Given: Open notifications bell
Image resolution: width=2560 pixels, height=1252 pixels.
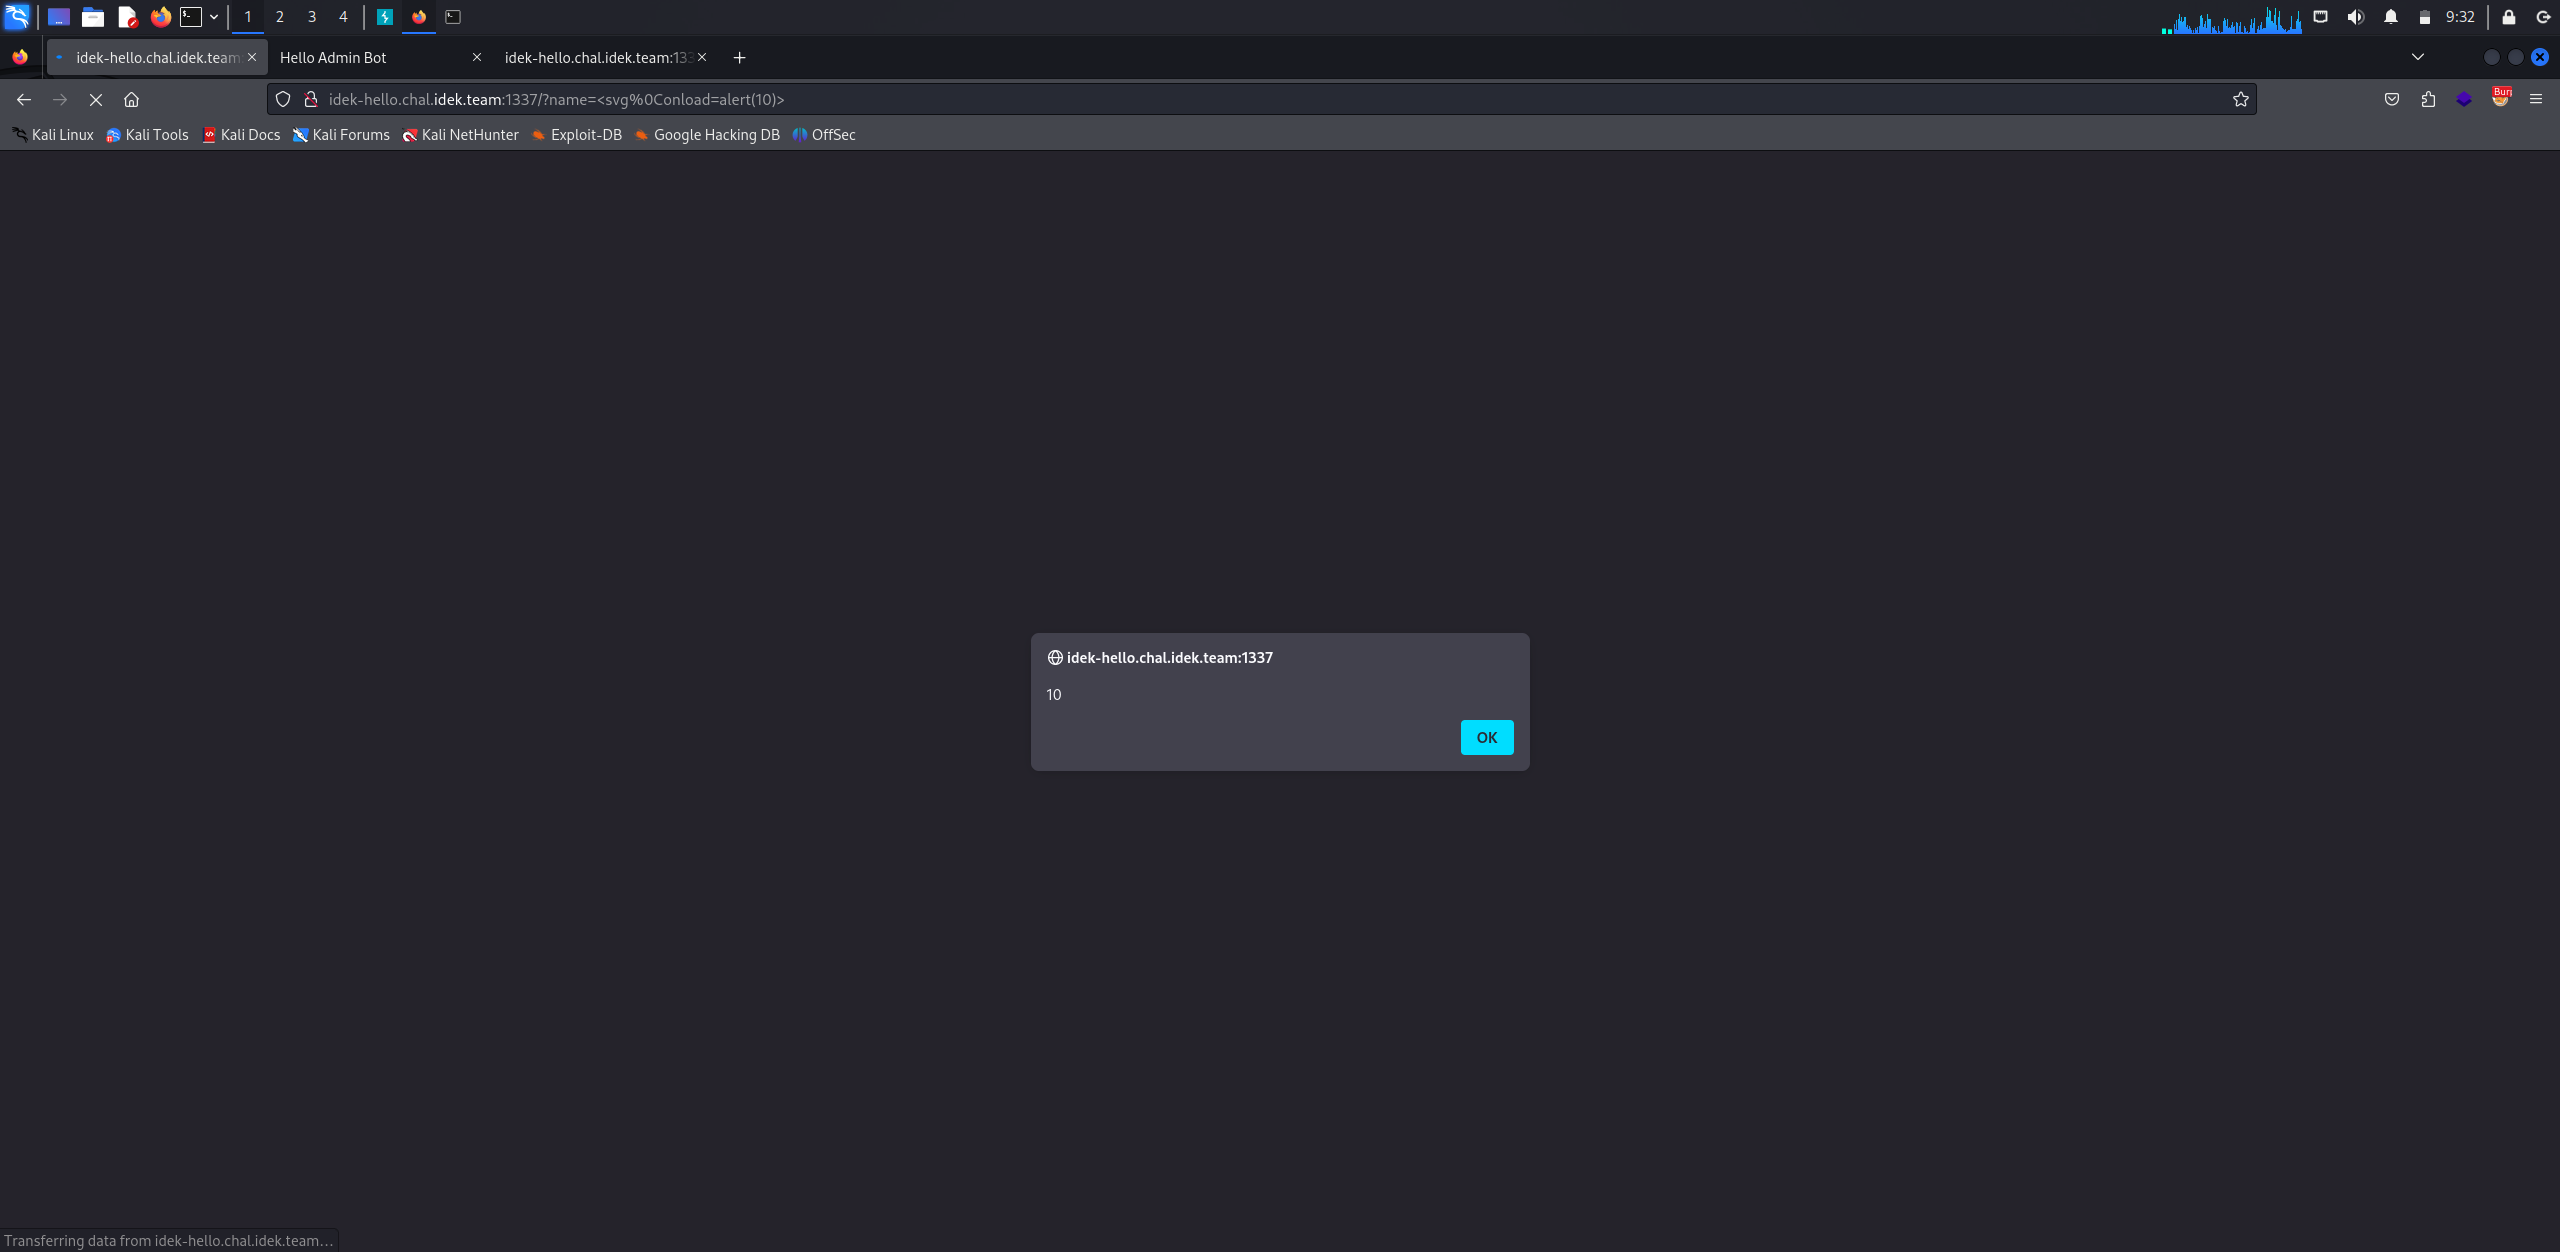Looking at the screenshot, I should click(x=2390, y=17).
